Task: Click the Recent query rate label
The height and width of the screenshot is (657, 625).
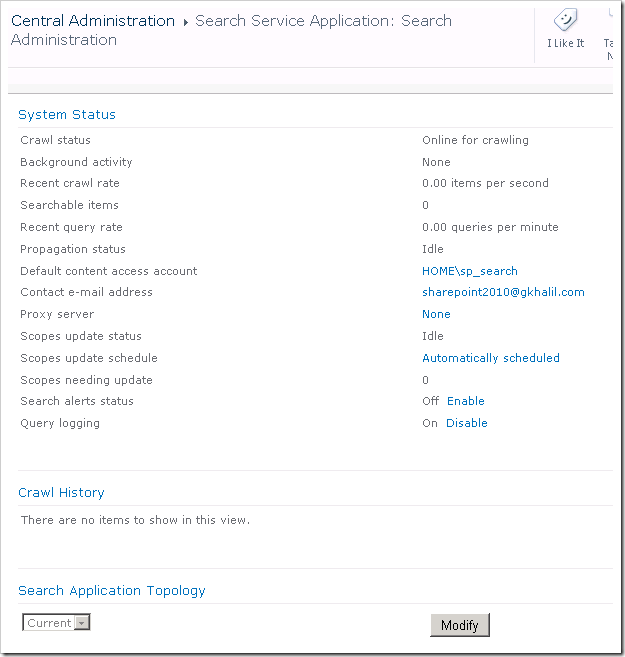Action: pos(71,227)
